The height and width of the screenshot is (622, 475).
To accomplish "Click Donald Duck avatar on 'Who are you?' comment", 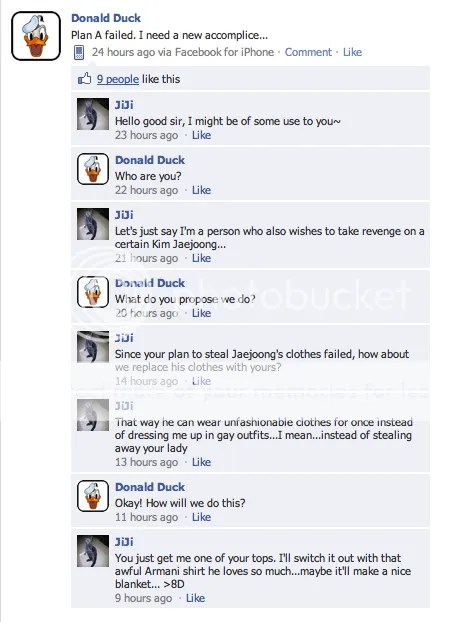I will (93, 169).
